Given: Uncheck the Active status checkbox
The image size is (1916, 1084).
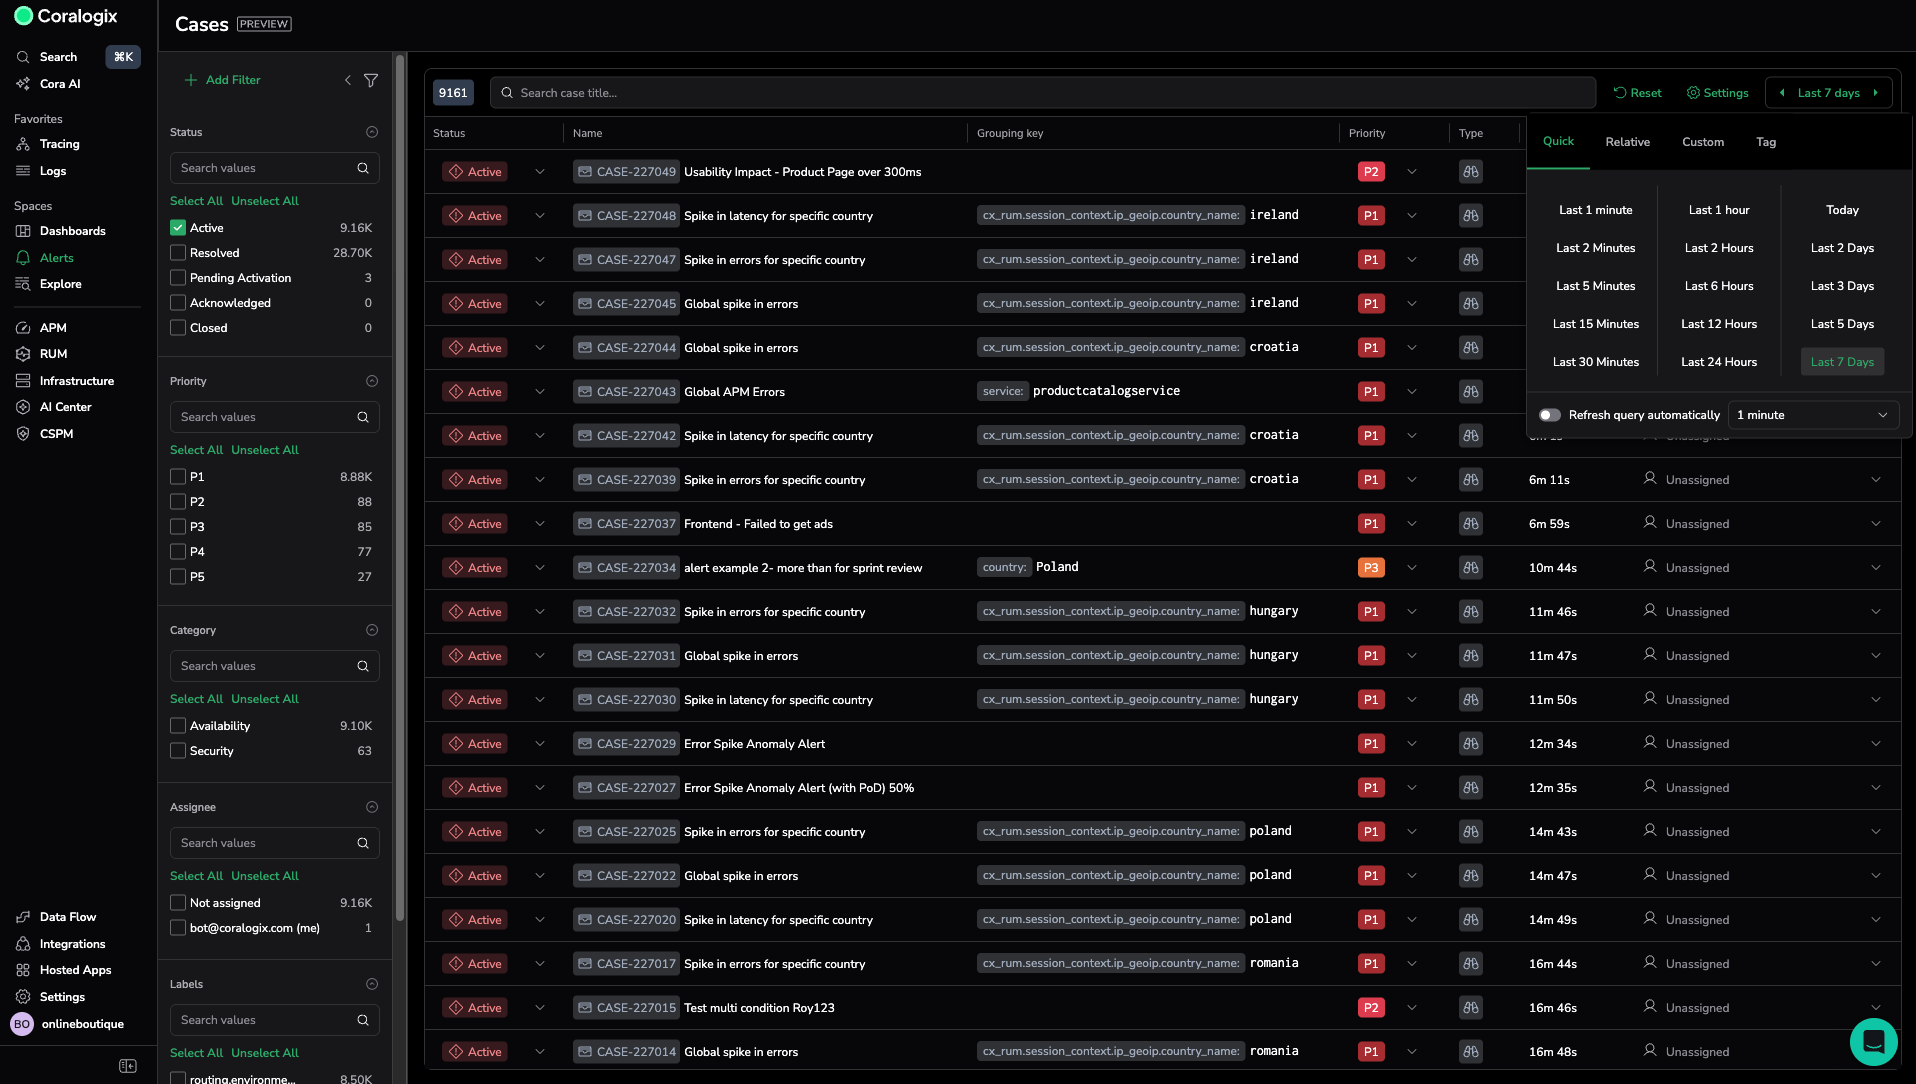Looking at the screenshot, I should [178, 228].
